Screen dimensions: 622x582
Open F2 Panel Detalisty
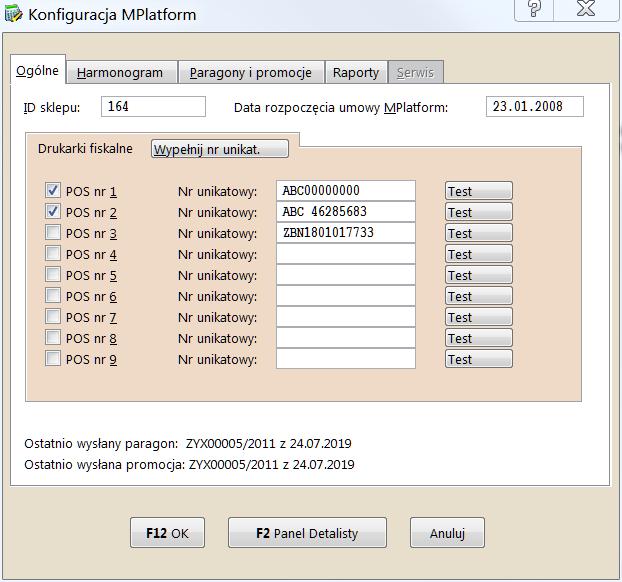pyautogui.click(x=307, y=533)
